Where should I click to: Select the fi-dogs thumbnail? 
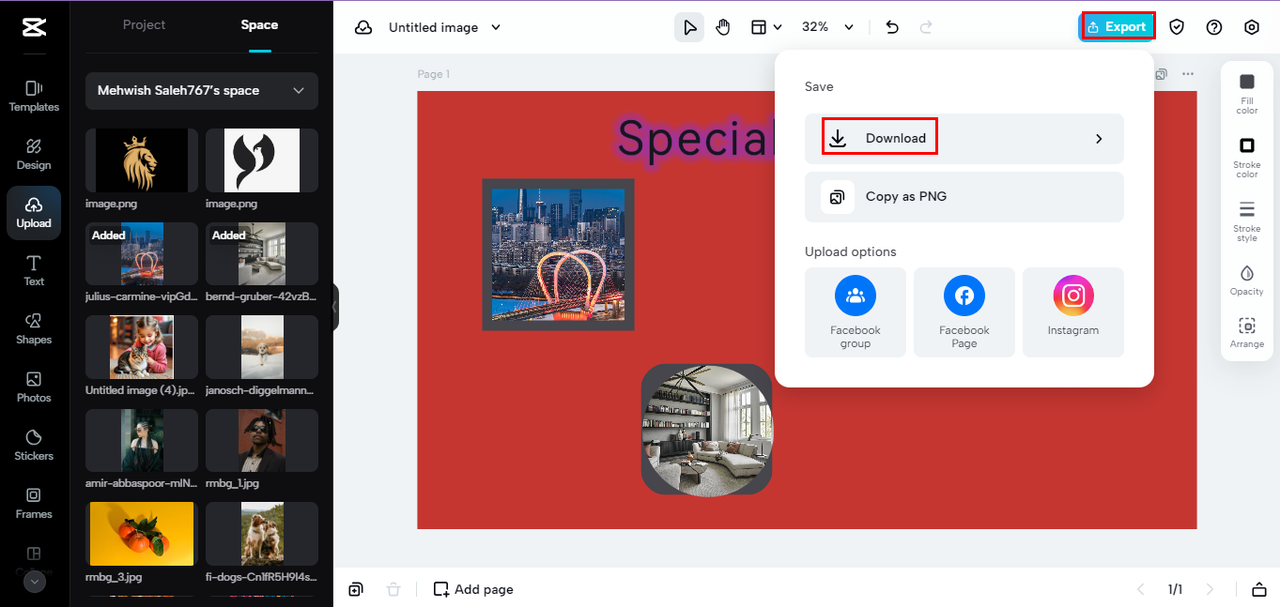click(x=262, y=534)
